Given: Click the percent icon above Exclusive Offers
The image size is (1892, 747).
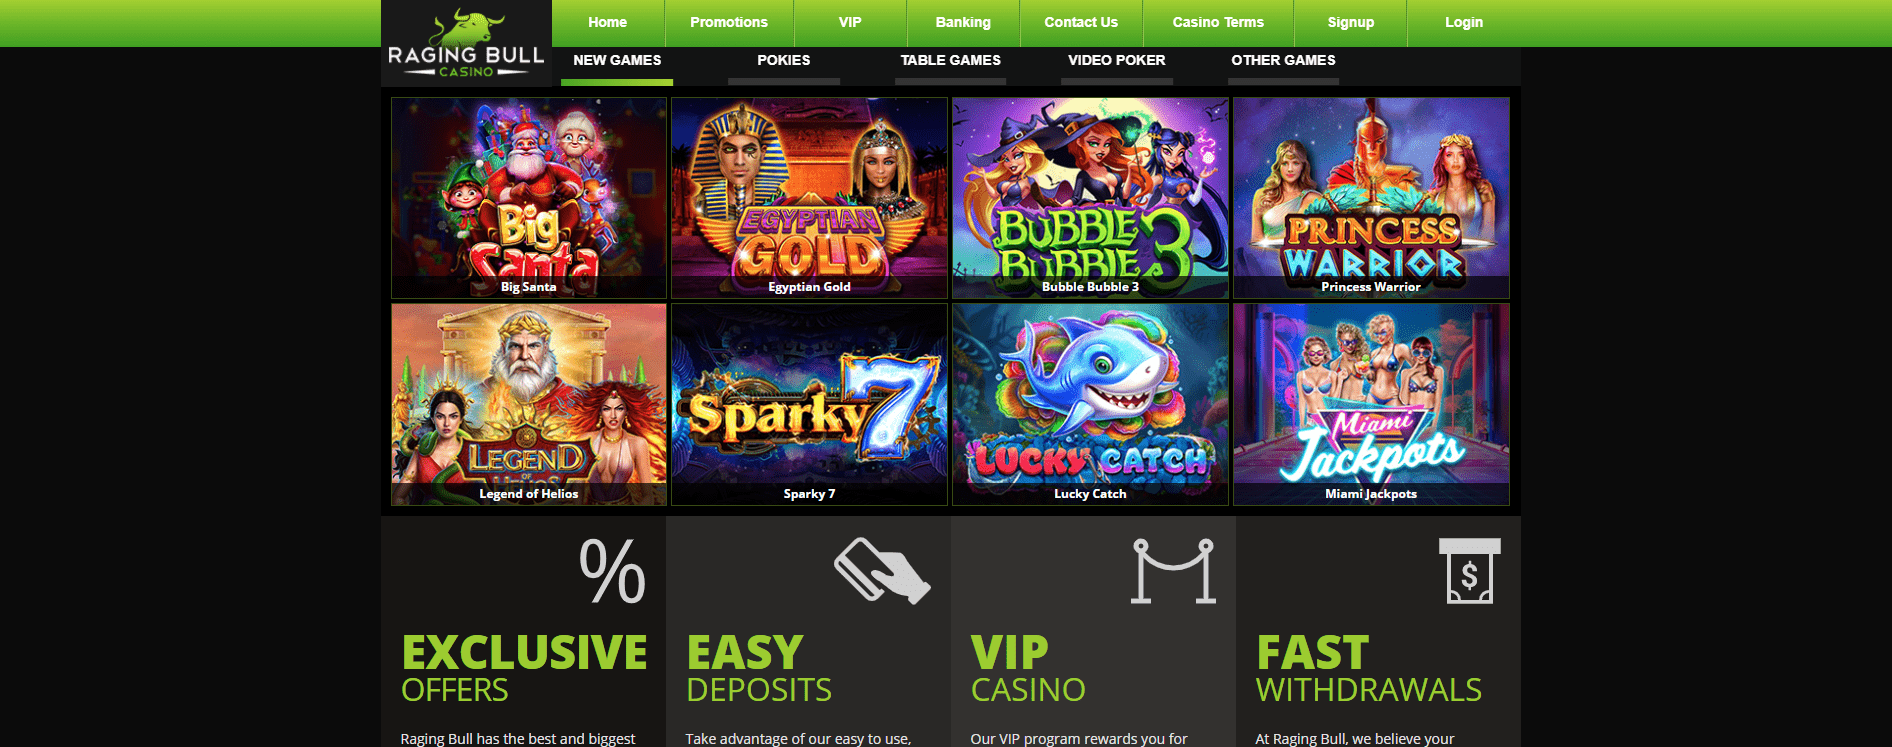Looking at the screenshot, I should (x=612, y=571).
